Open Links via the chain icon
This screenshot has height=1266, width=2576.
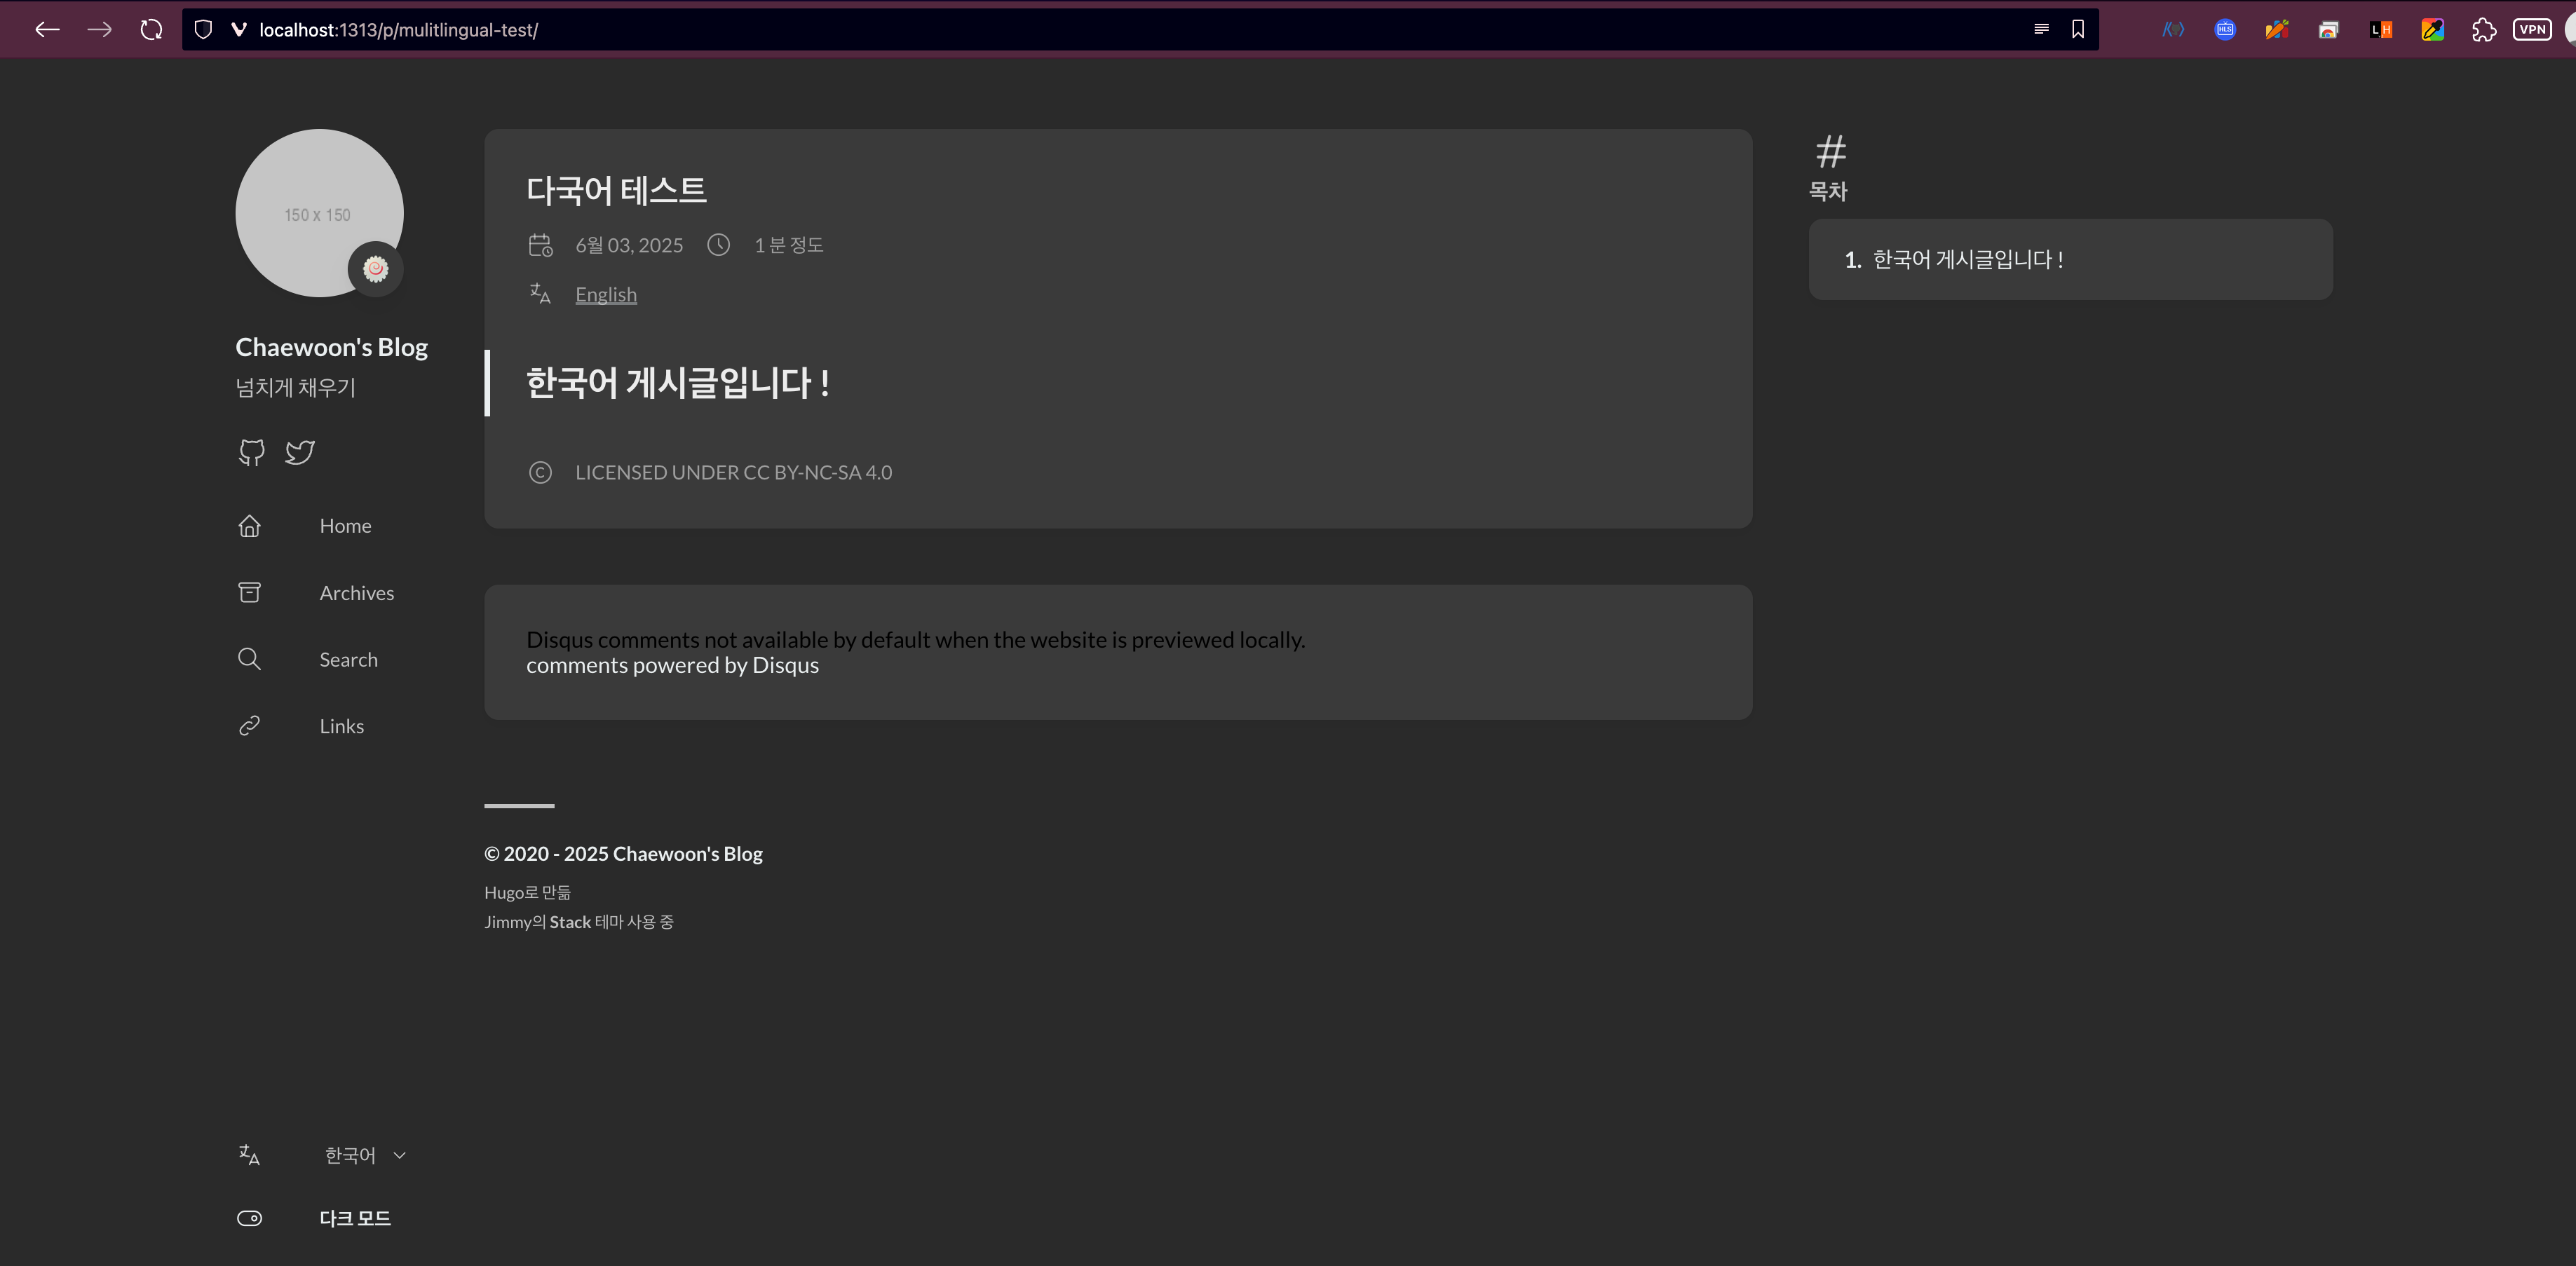[x=249, y=726]
